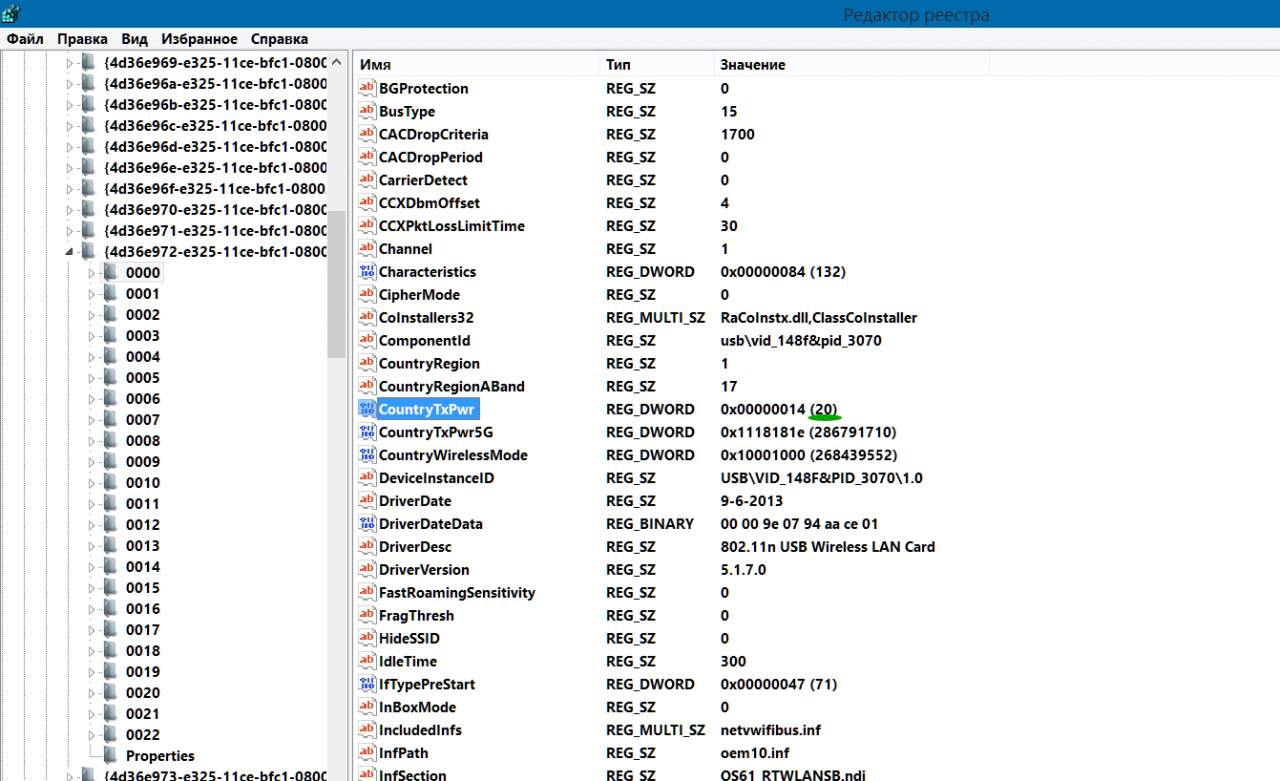This screenshot has width=1280, height=781.
Task: Select the DriverDate value name
Action: pos(415,501)
